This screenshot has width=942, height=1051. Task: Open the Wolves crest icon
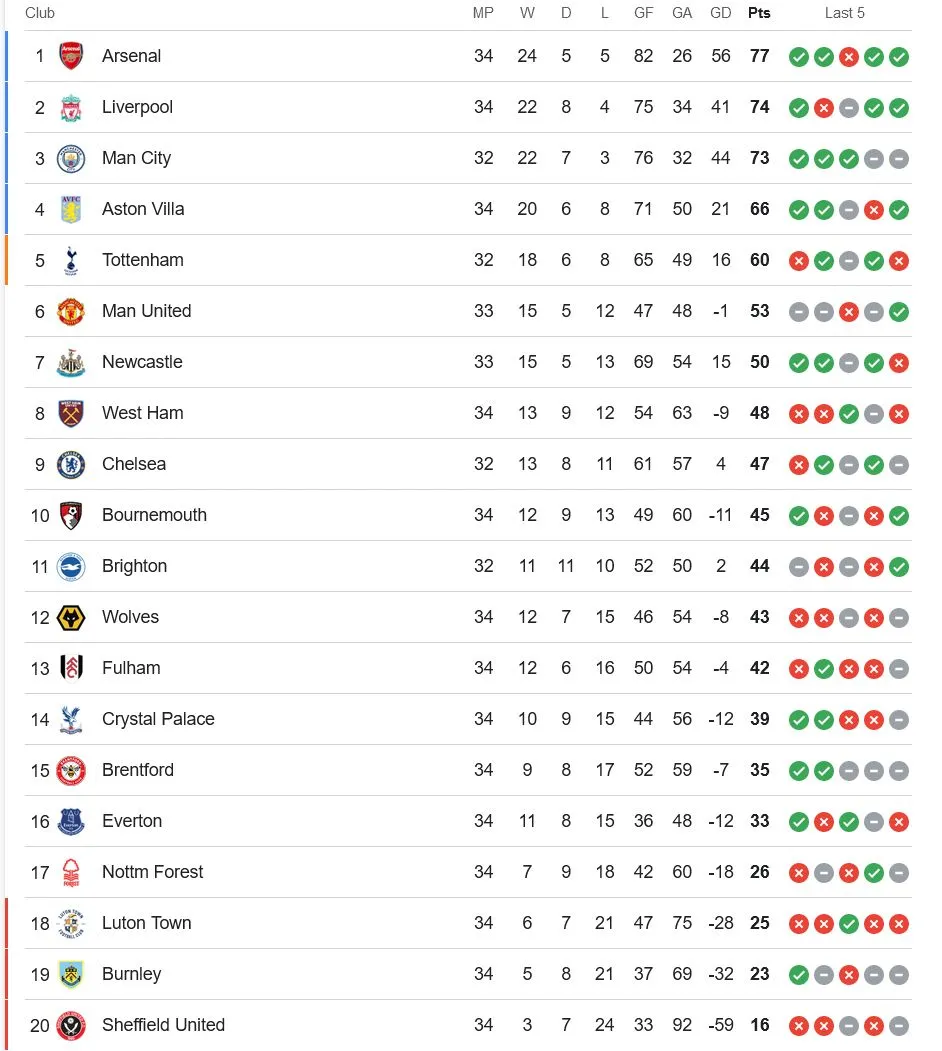[x=71, y=617]
